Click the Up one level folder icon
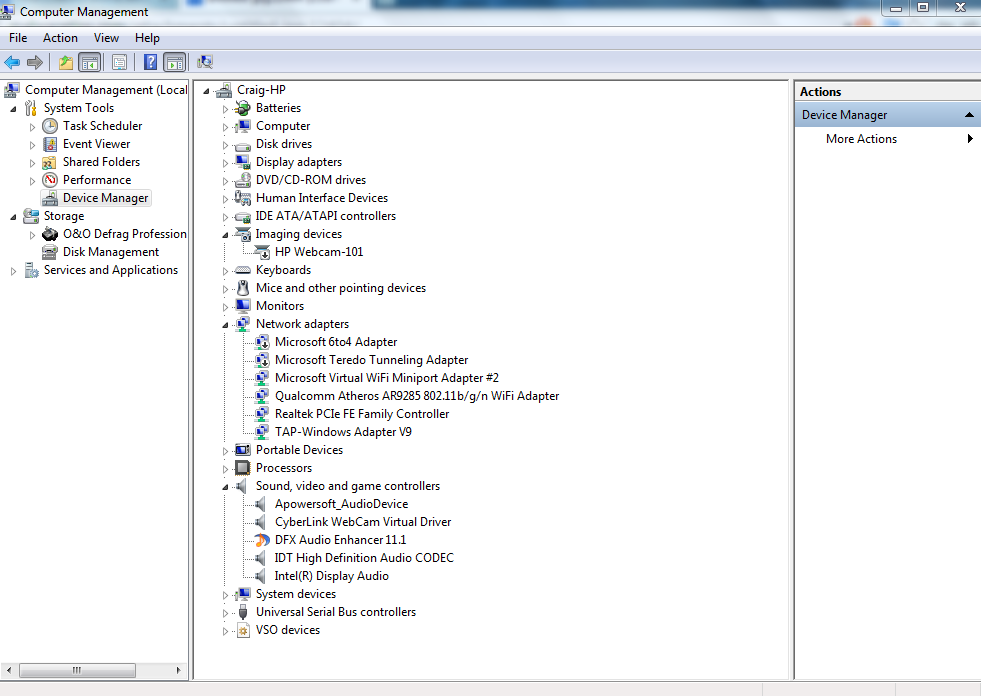The width and height of the screenshot is (981, 696). [66, 62]
